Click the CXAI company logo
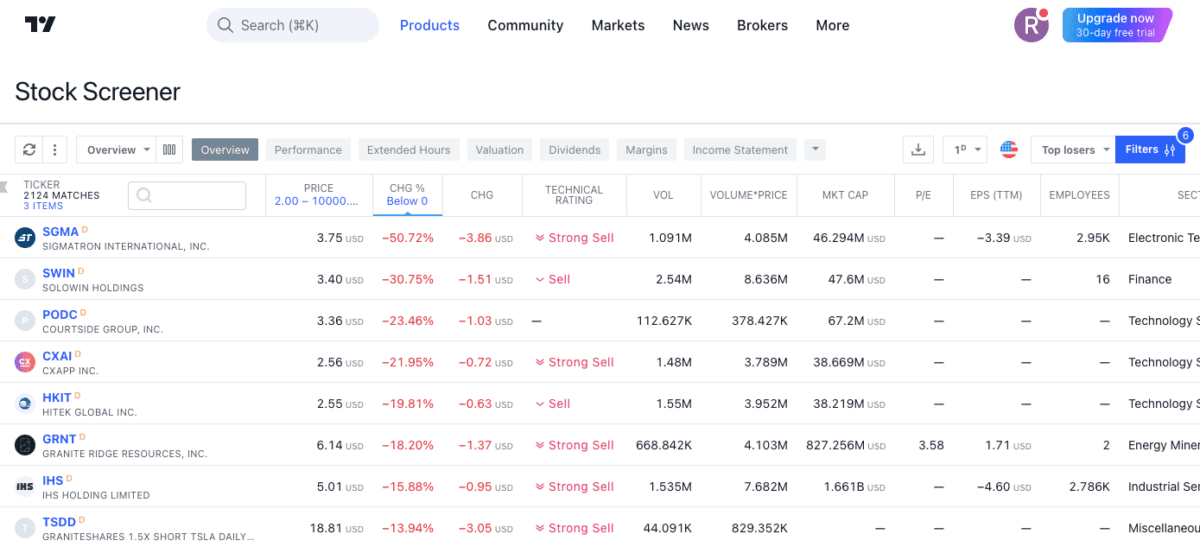The height and width of the screenshot is (547, 1200). (x=25, y=362)
